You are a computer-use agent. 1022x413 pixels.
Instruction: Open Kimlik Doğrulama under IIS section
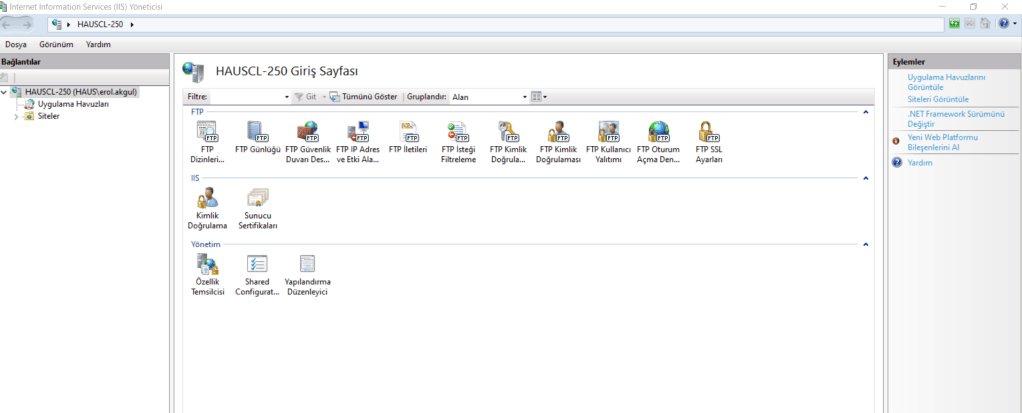click(x=207, y=198)
